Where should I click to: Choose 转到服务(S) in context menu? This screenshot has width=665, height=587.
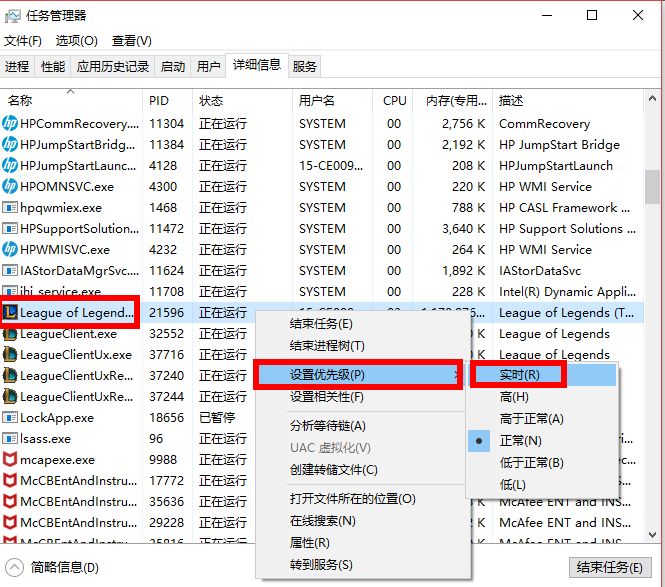[363, 565]
